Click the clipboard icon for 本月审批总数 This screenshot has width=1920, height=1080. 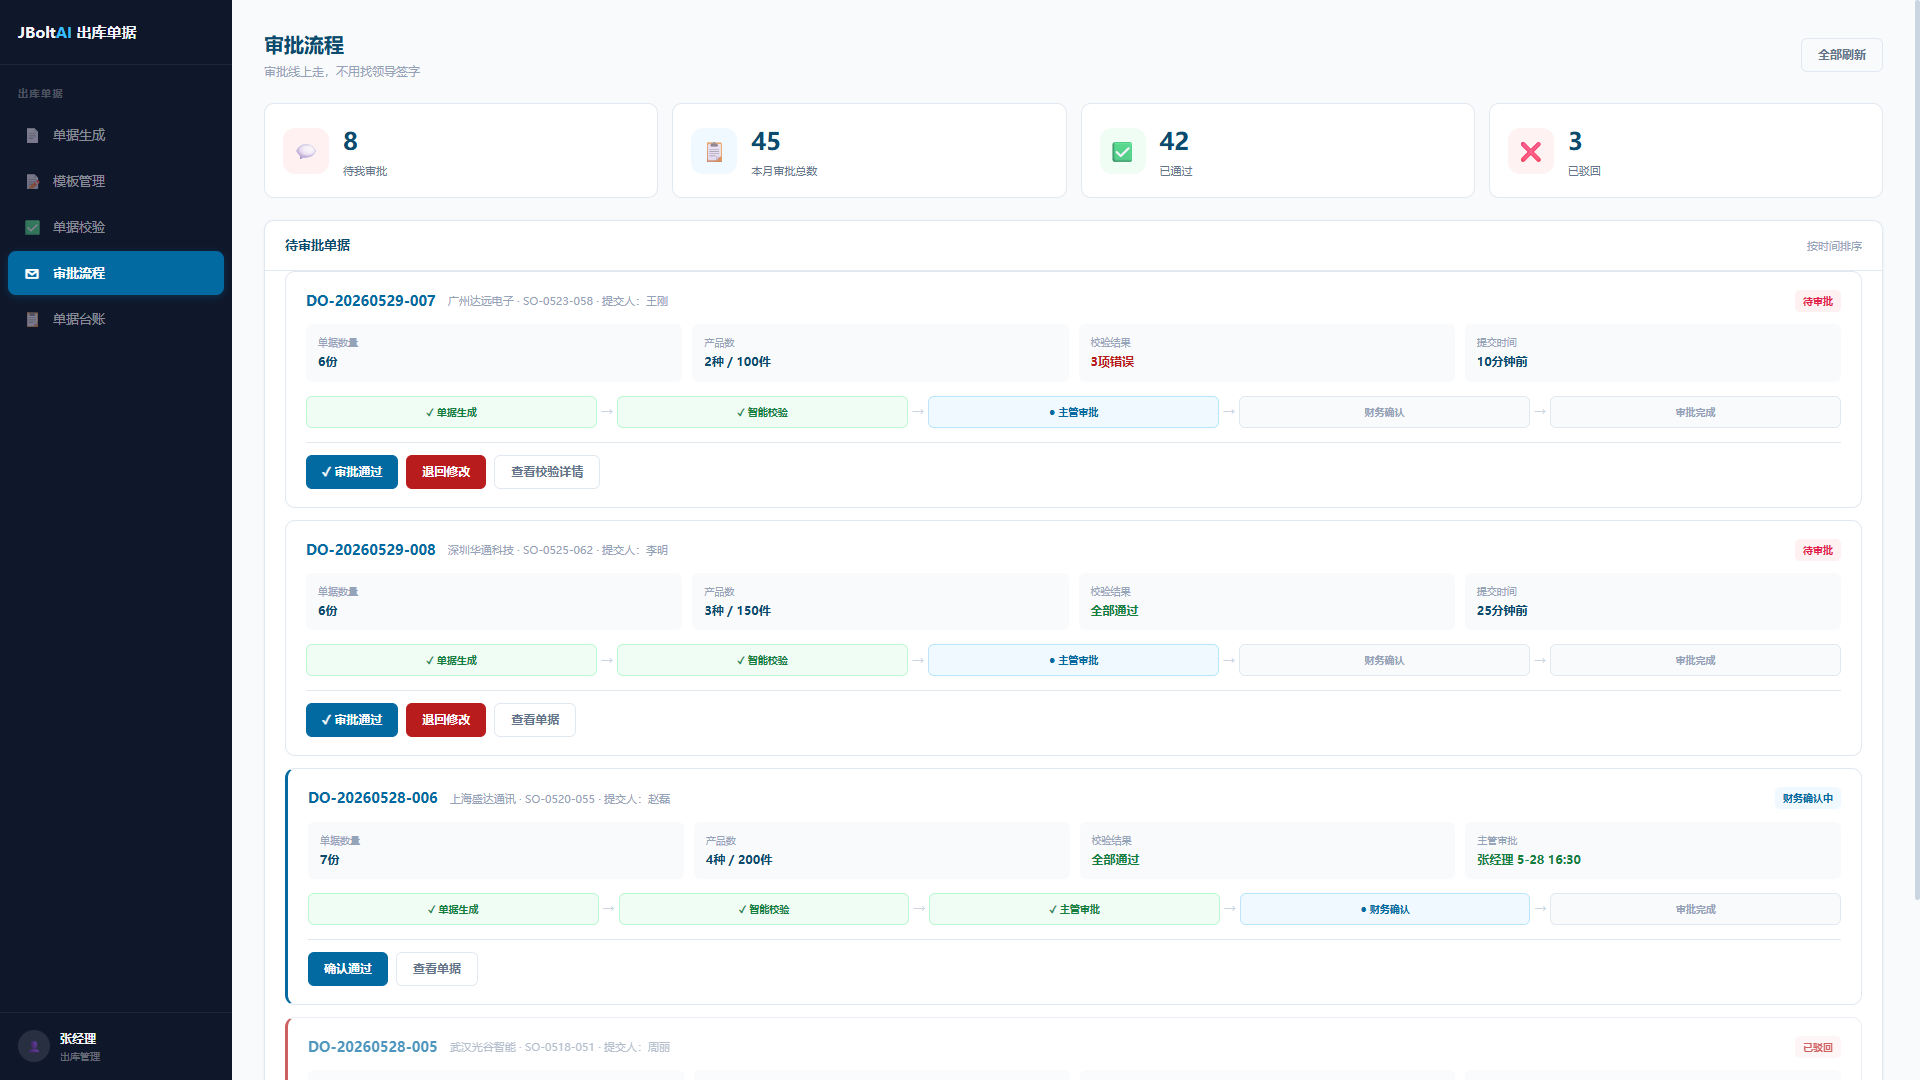tap(714, 151)
